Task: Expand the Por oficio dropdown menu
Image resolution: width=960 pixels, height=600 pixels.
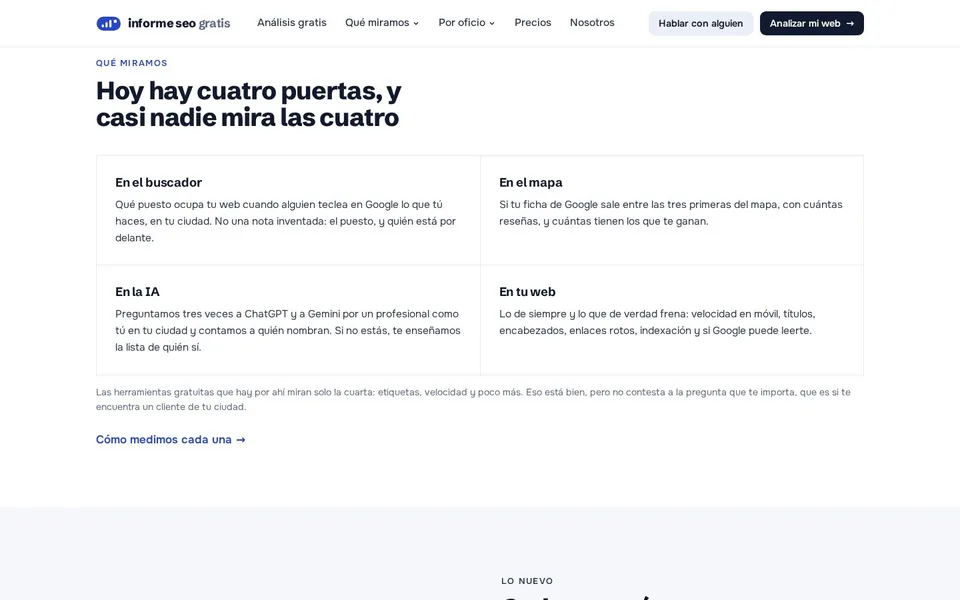Action: 467,23
